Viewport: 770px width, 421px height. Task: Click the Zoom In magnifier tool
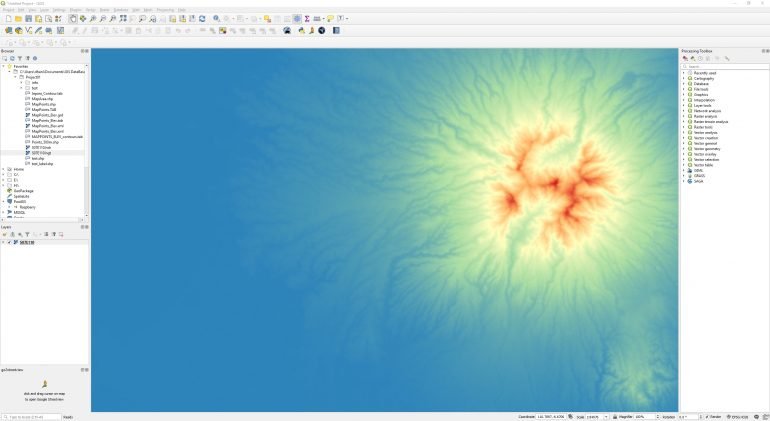[x=93, y=19]
